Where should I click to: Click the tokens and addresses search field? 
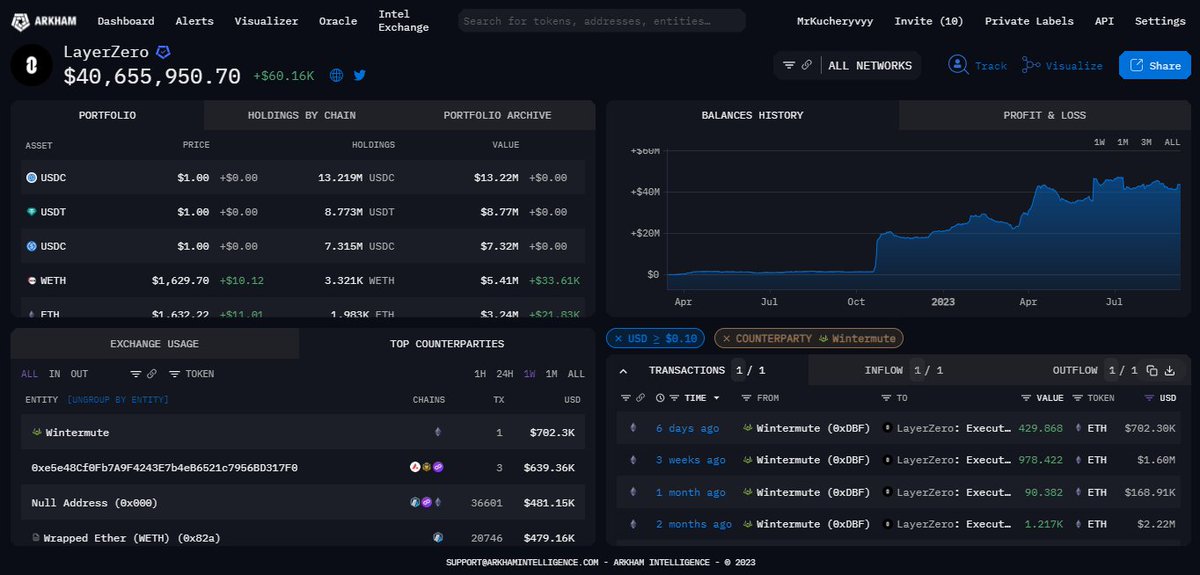point(601,21)
